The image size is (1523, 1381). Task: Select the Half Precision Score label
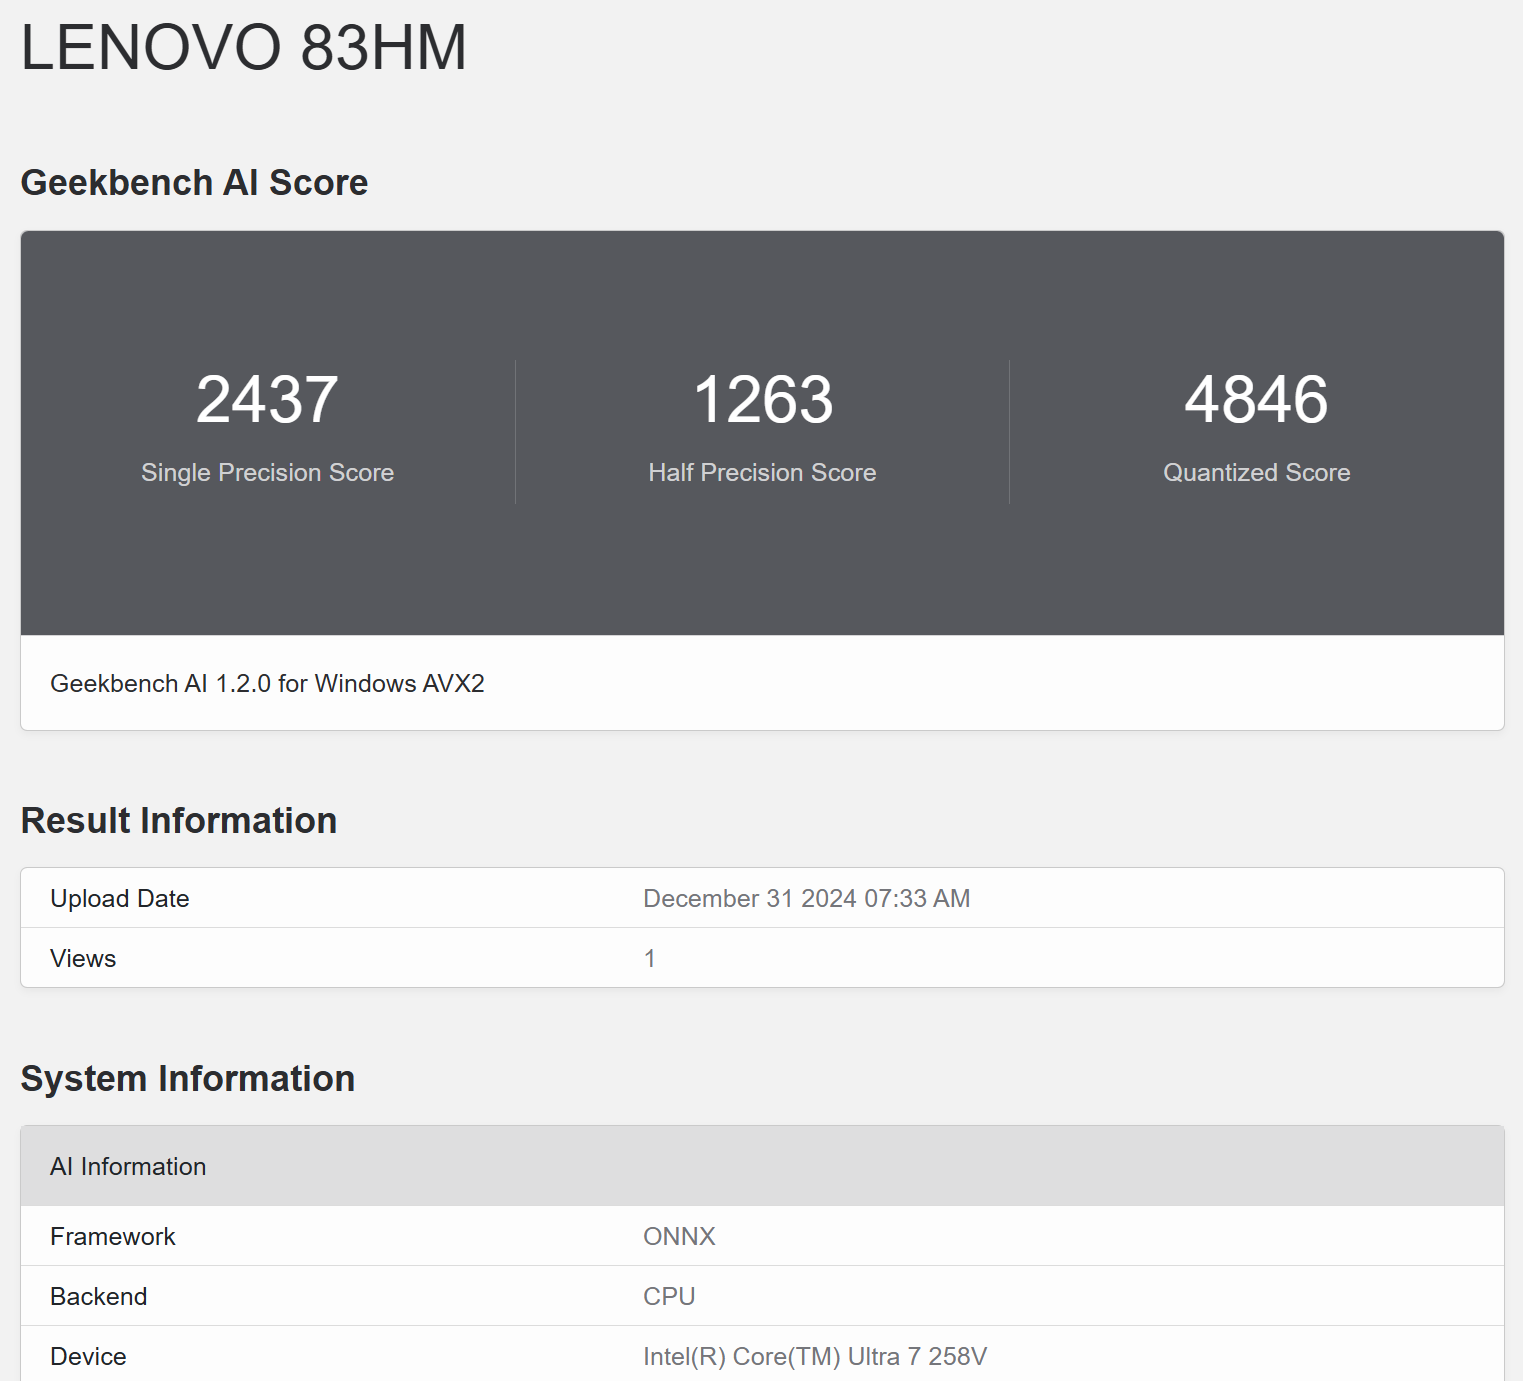(x=762, y=472)
